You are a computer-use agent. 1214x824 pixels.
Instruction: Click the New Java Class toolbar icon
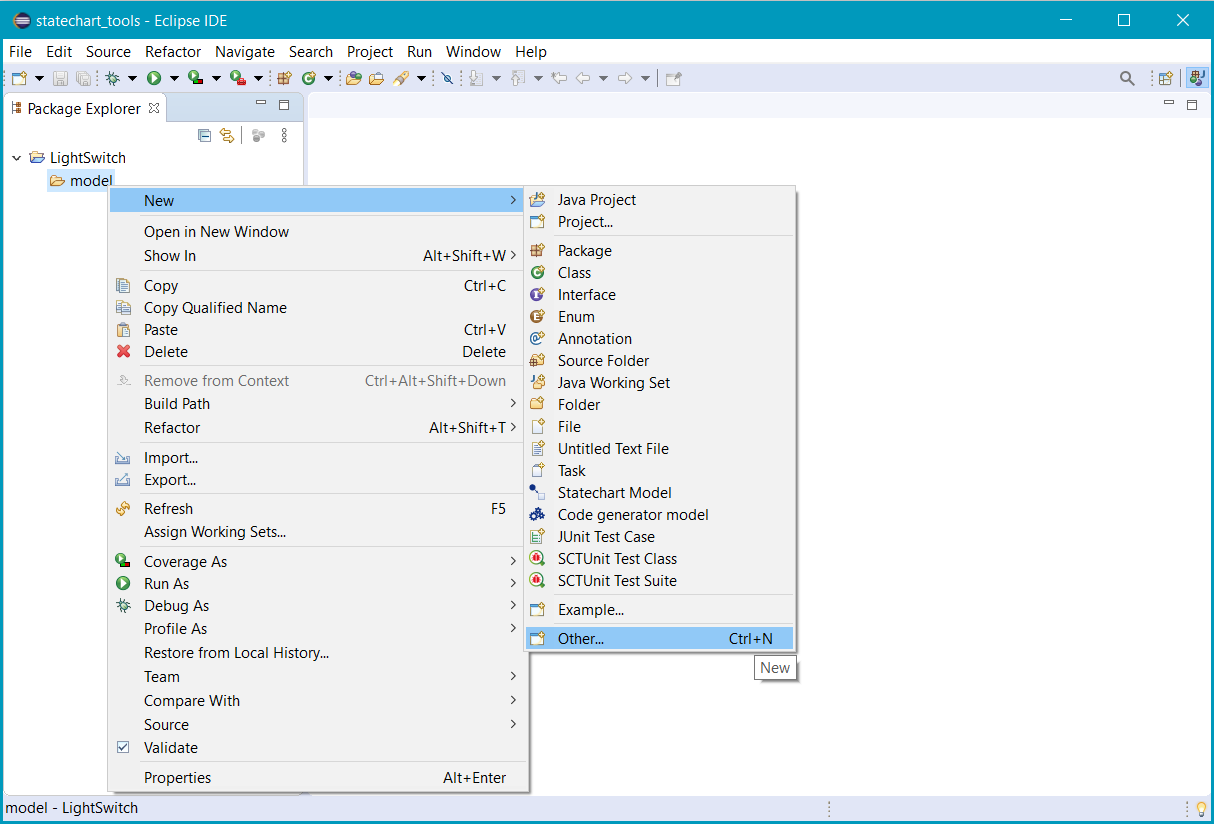pos(308,78)
